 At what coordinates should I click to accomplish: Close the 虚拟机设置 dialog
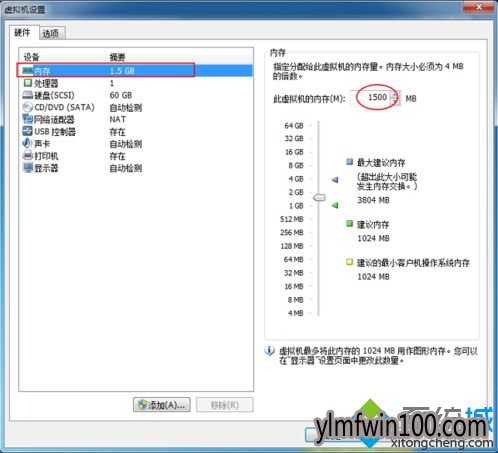479,7
